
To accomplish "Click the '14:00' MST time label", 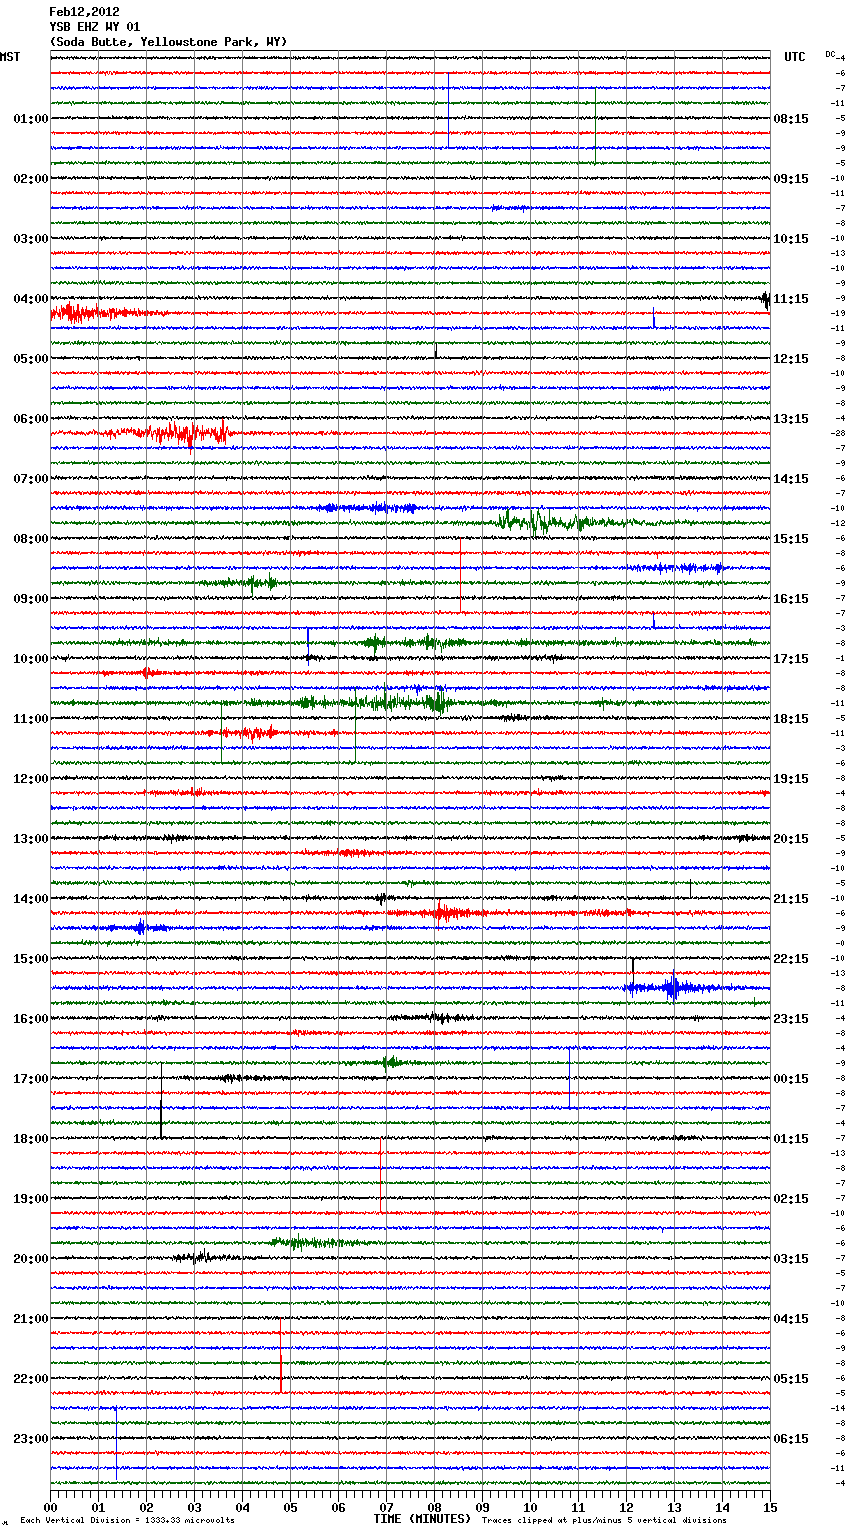I will [x=31, y=899].
